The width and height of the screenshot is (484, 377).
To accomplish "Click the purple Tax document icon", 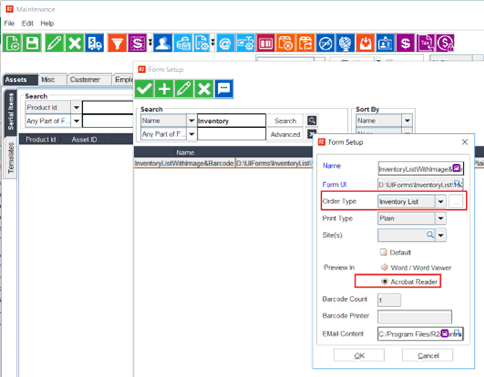I will (x=425, y=43).
